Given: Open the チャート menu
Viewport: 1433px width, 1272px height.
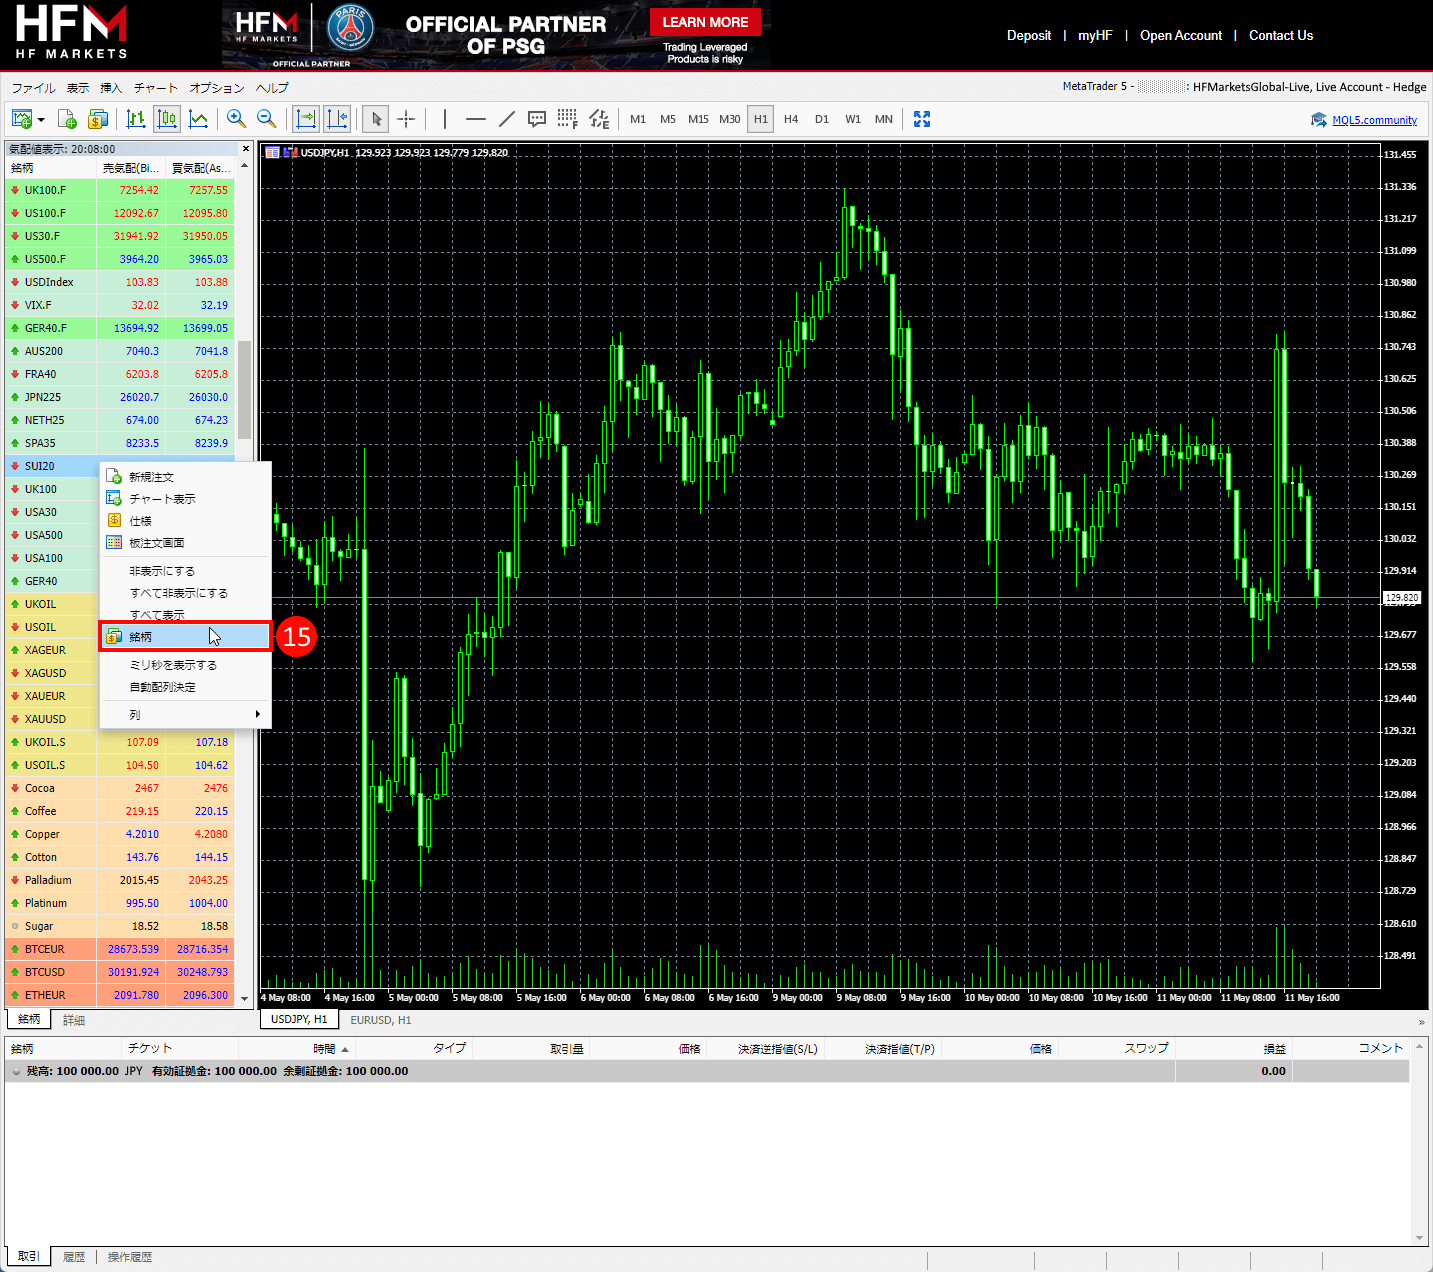Looking at the screenshot, I should (x=155, y=88).
